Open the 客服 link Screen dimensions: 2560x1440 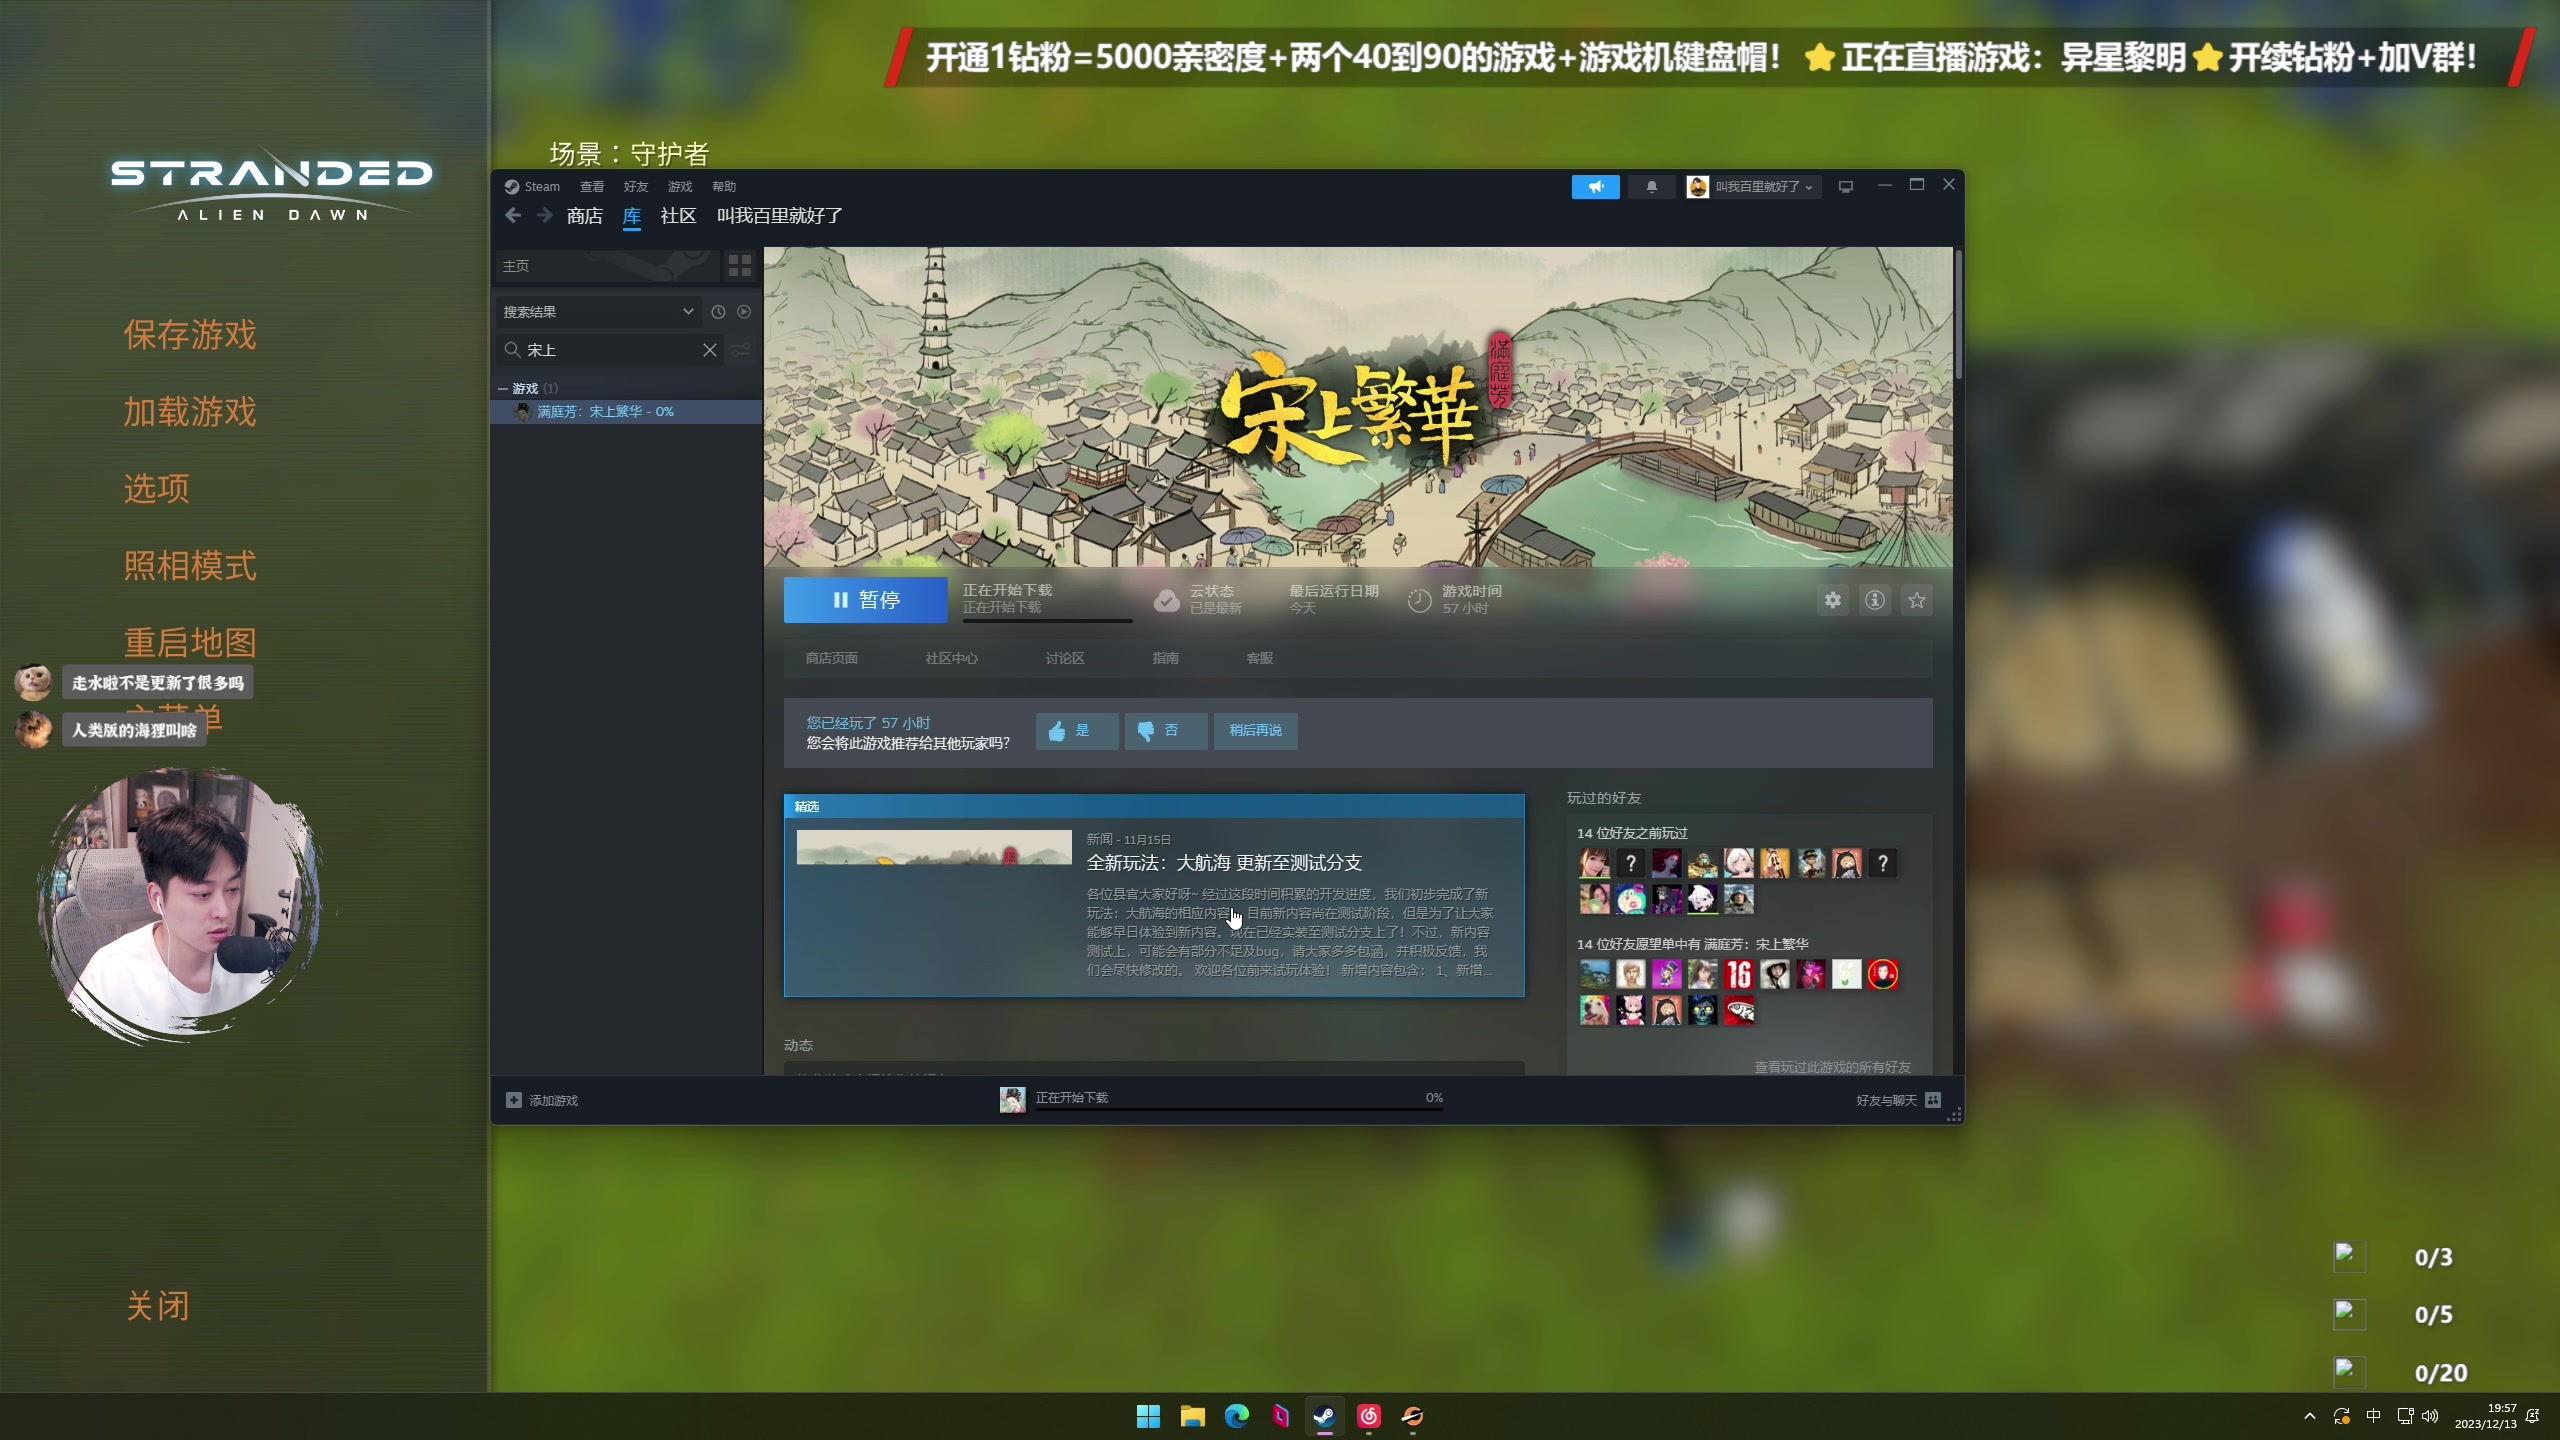[x=1260, y=658]
